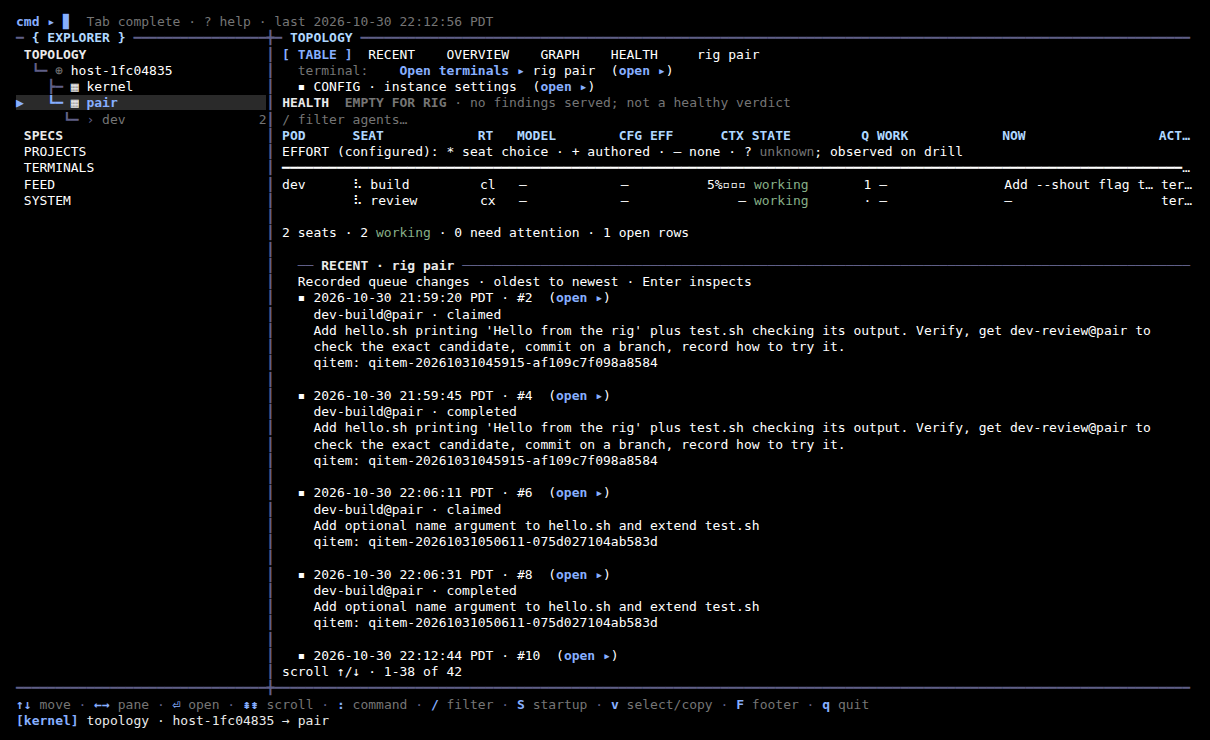Switch to the GRAPH tab
Screen dimensions: 1210x740
coord(559,55)
